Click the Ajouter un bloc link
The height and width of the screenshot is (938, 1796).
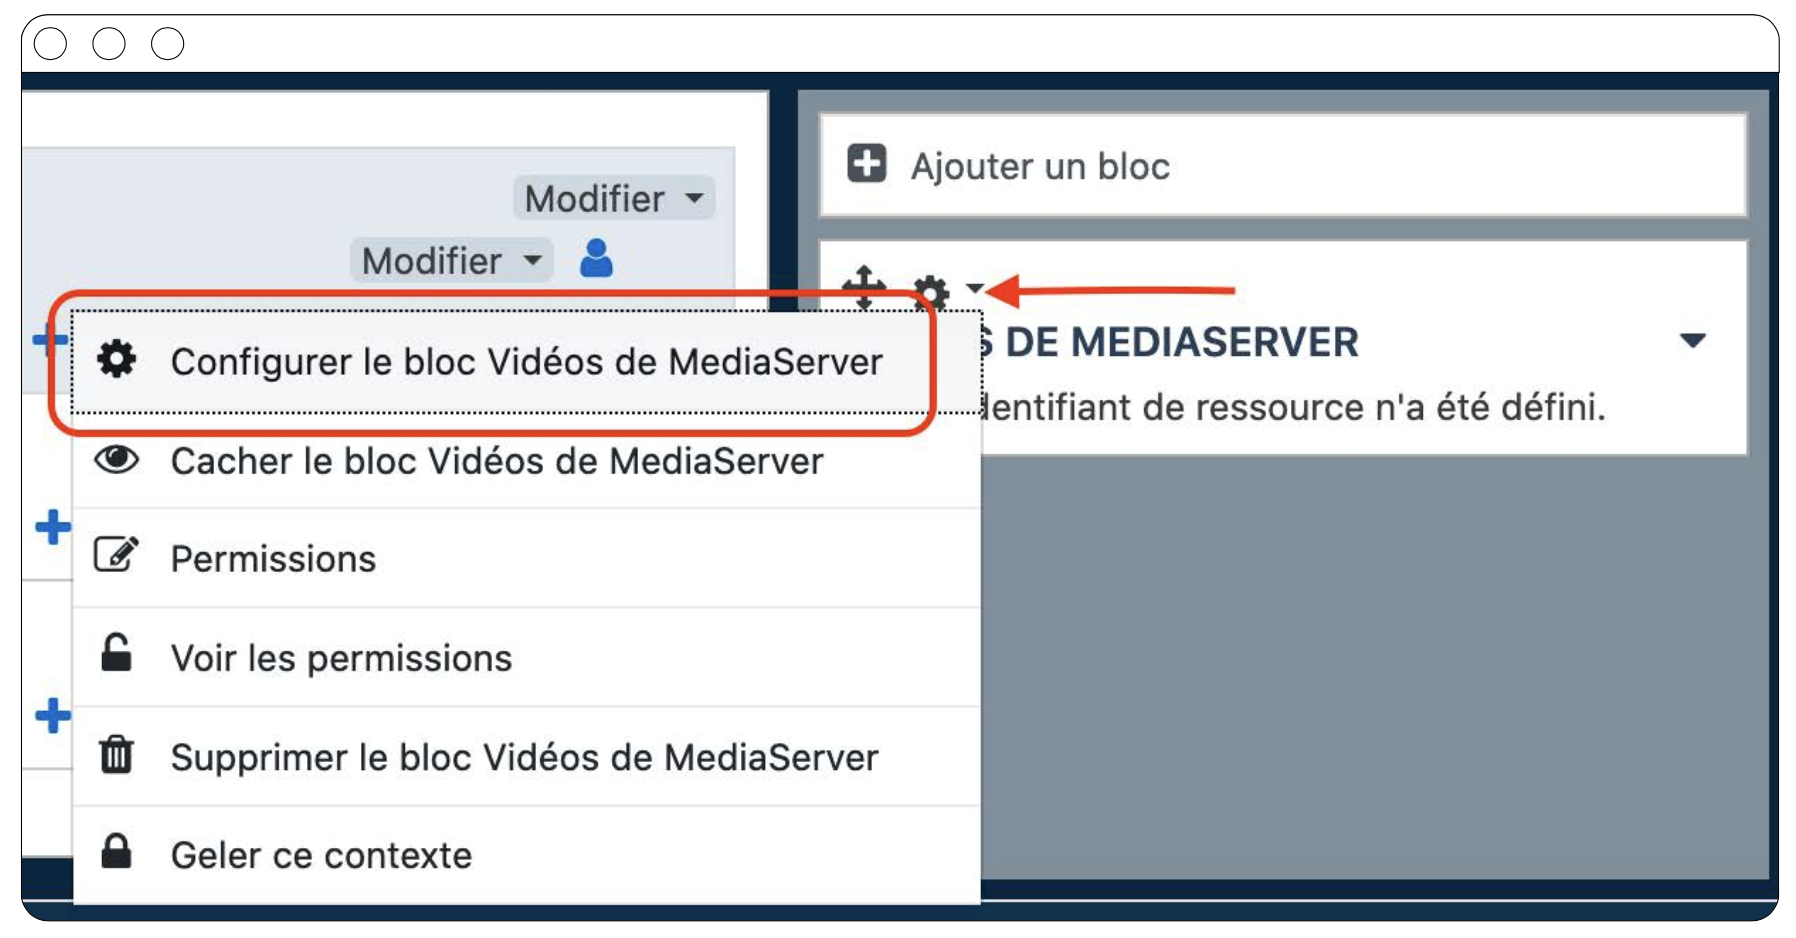[1039, 166]
